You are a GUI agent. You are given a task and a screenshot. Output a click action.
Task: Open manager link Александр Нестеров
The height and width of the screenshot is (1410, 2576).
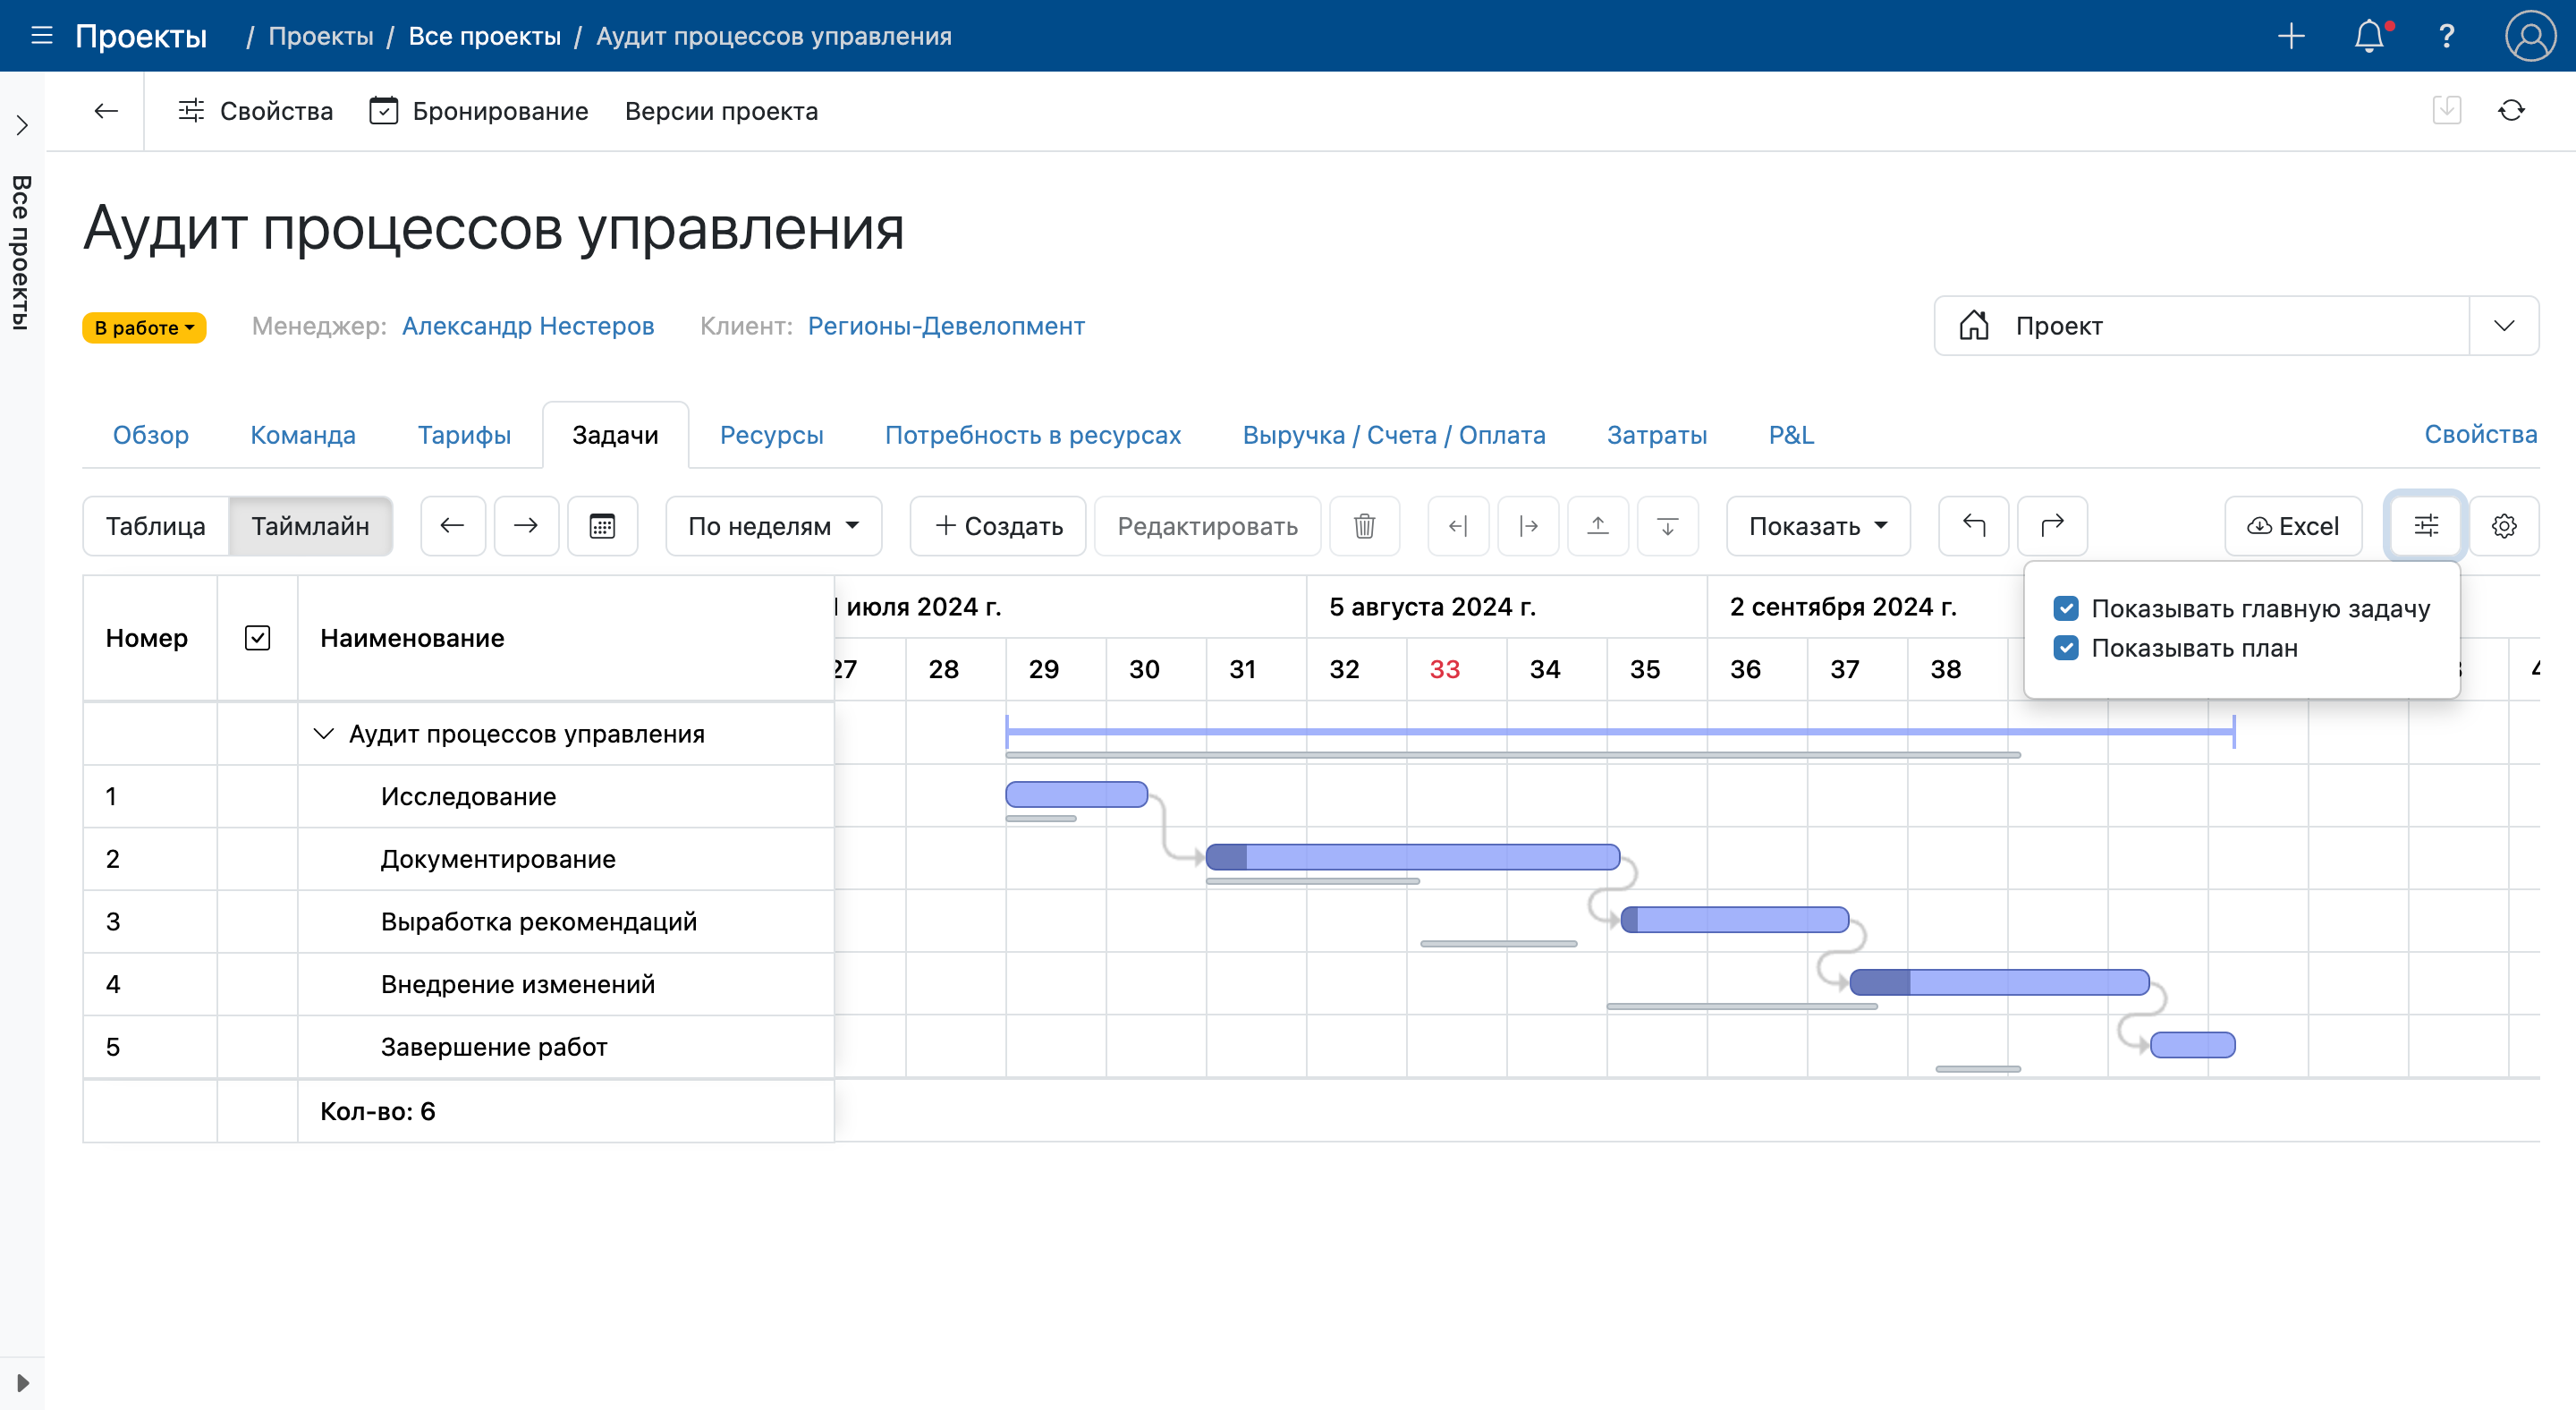(528, 326)
